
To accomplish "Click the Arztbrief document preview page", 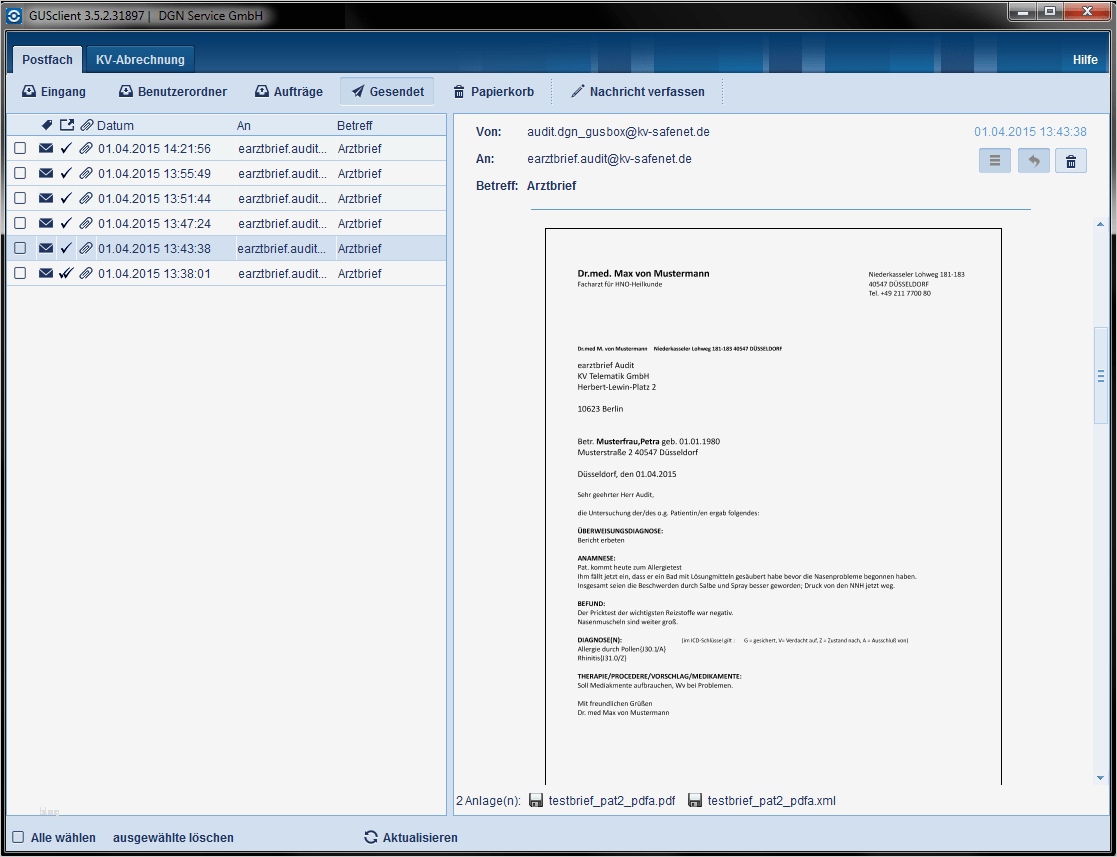I will click(773, 506).
